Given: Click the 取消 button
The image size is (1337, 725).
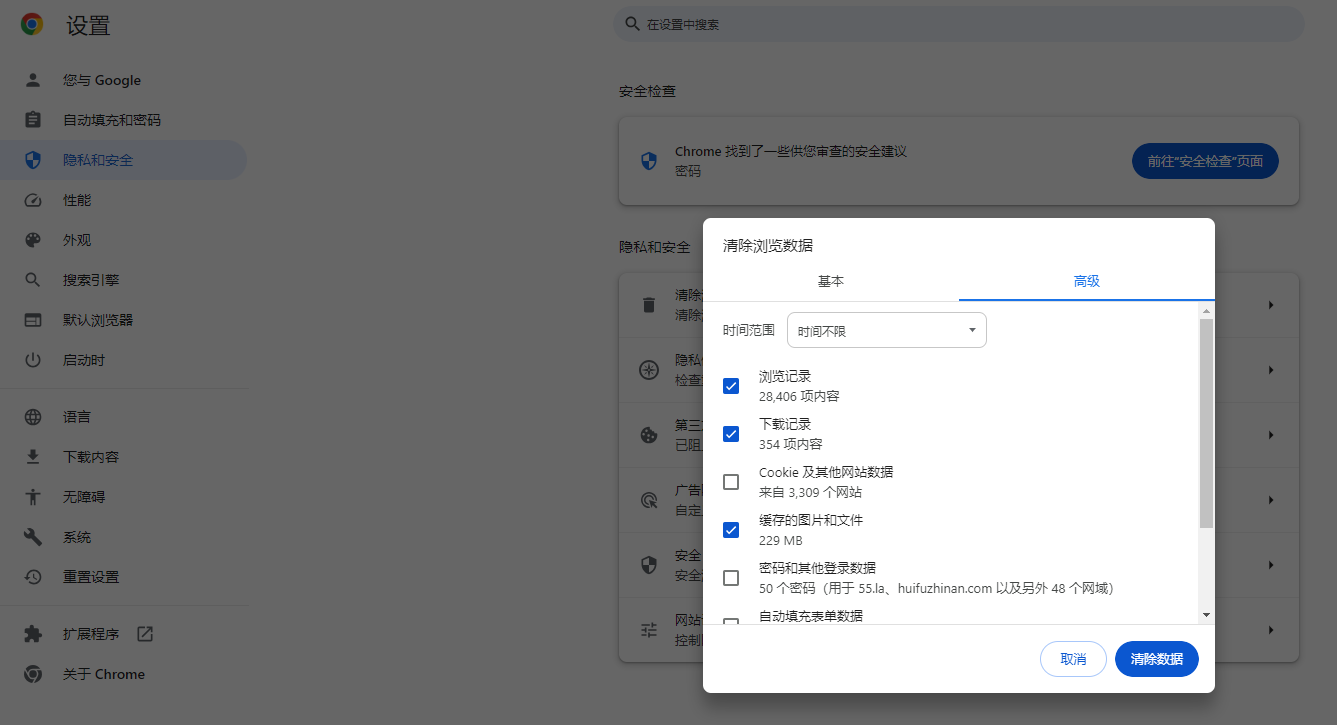Looking at the screenshot, I should coord(1073,658).
